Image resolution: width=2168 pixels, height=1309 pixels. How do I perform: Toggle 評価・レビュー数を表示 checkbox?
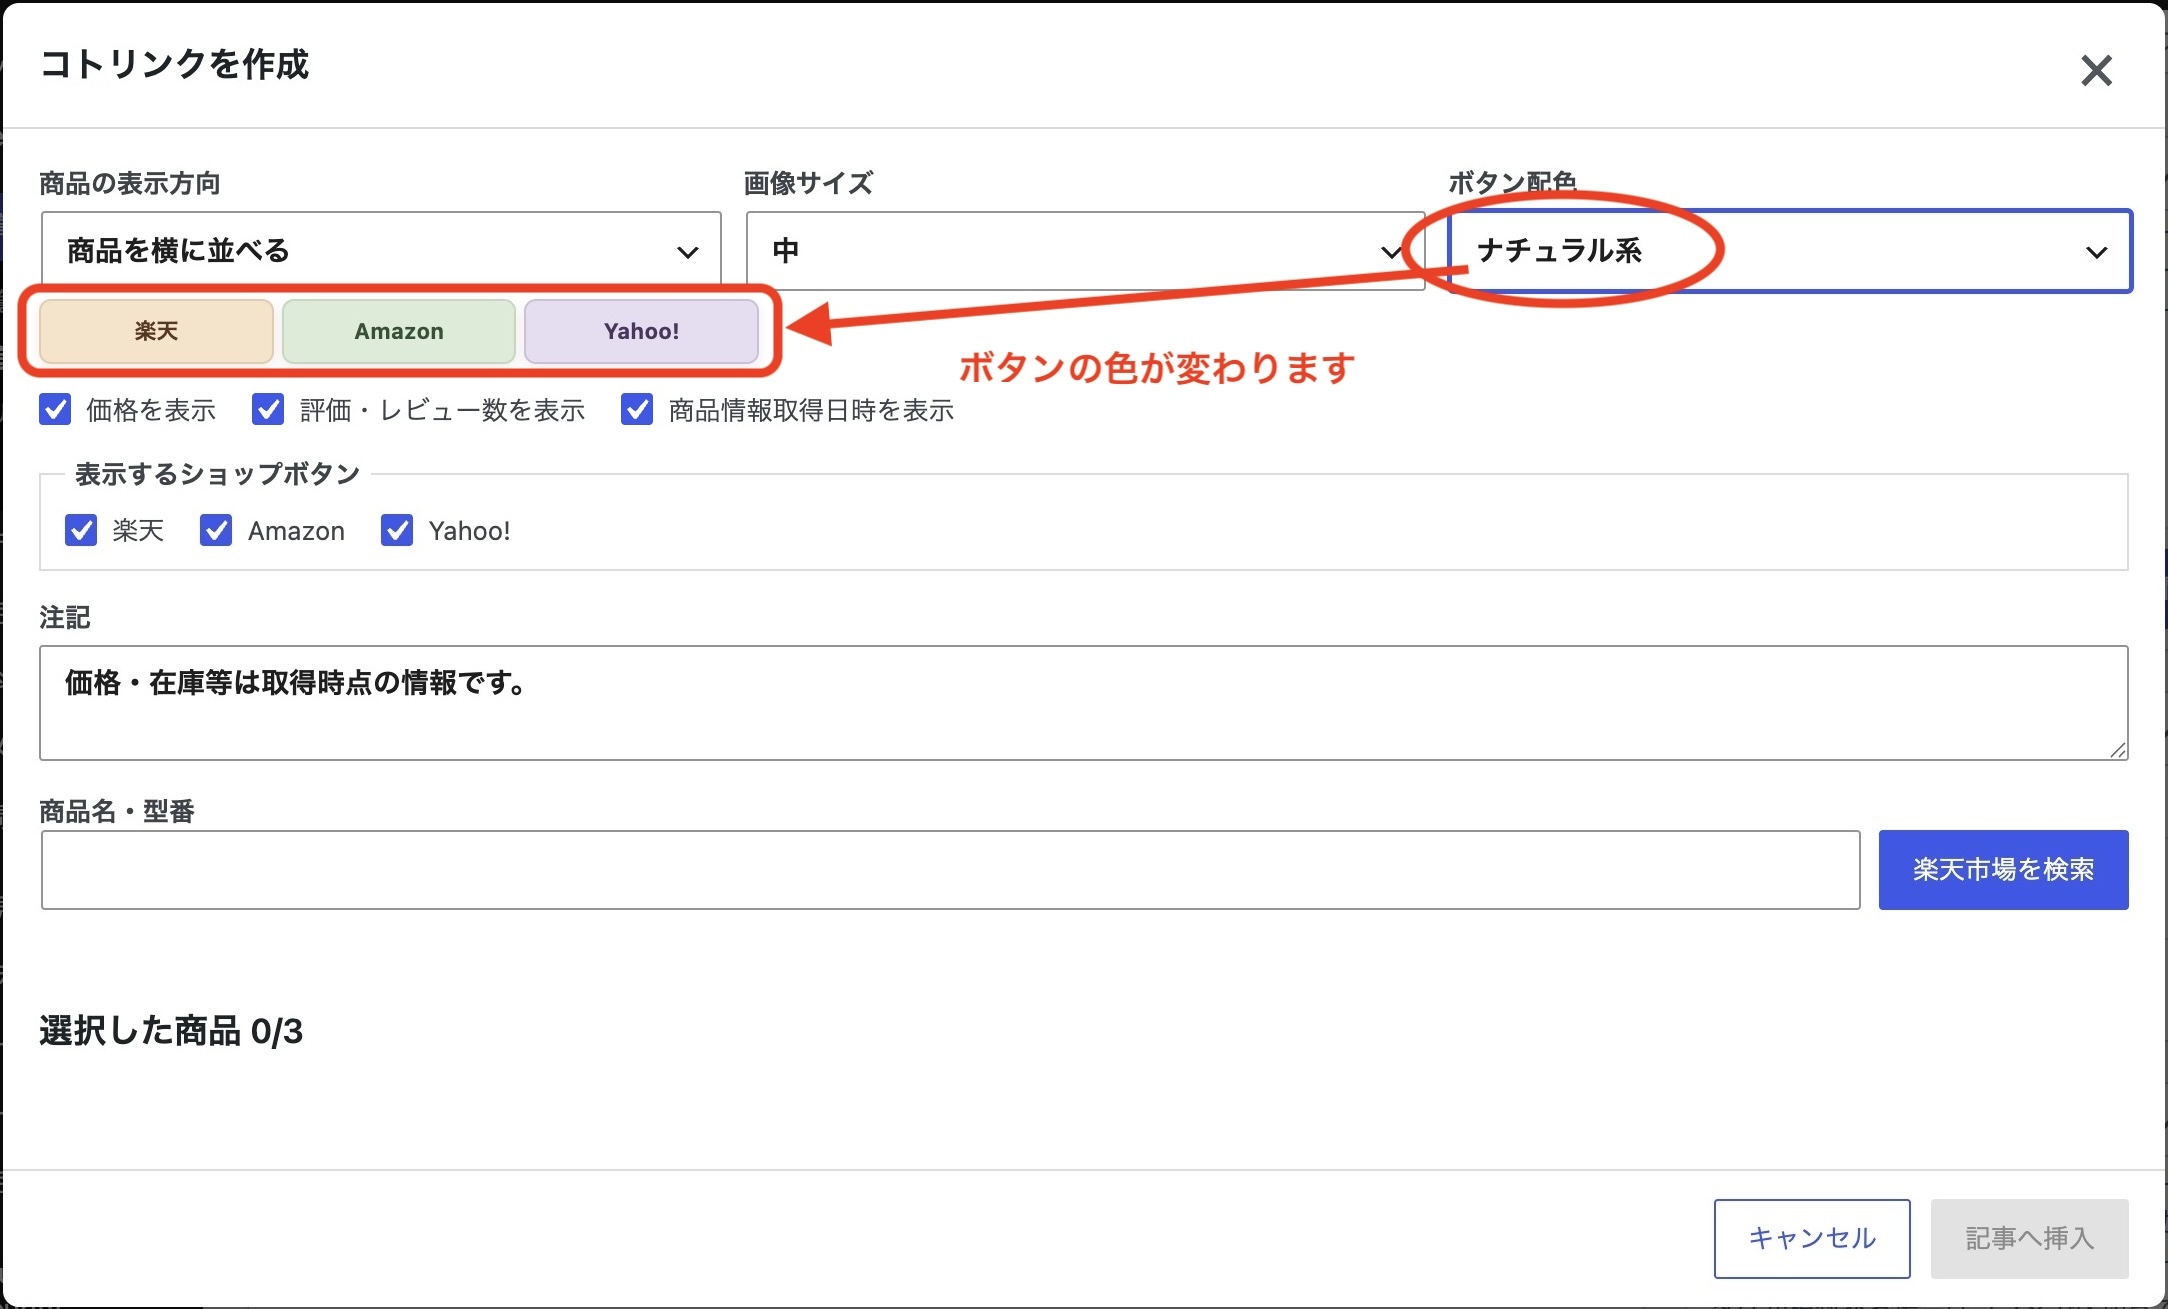[268, 409]
